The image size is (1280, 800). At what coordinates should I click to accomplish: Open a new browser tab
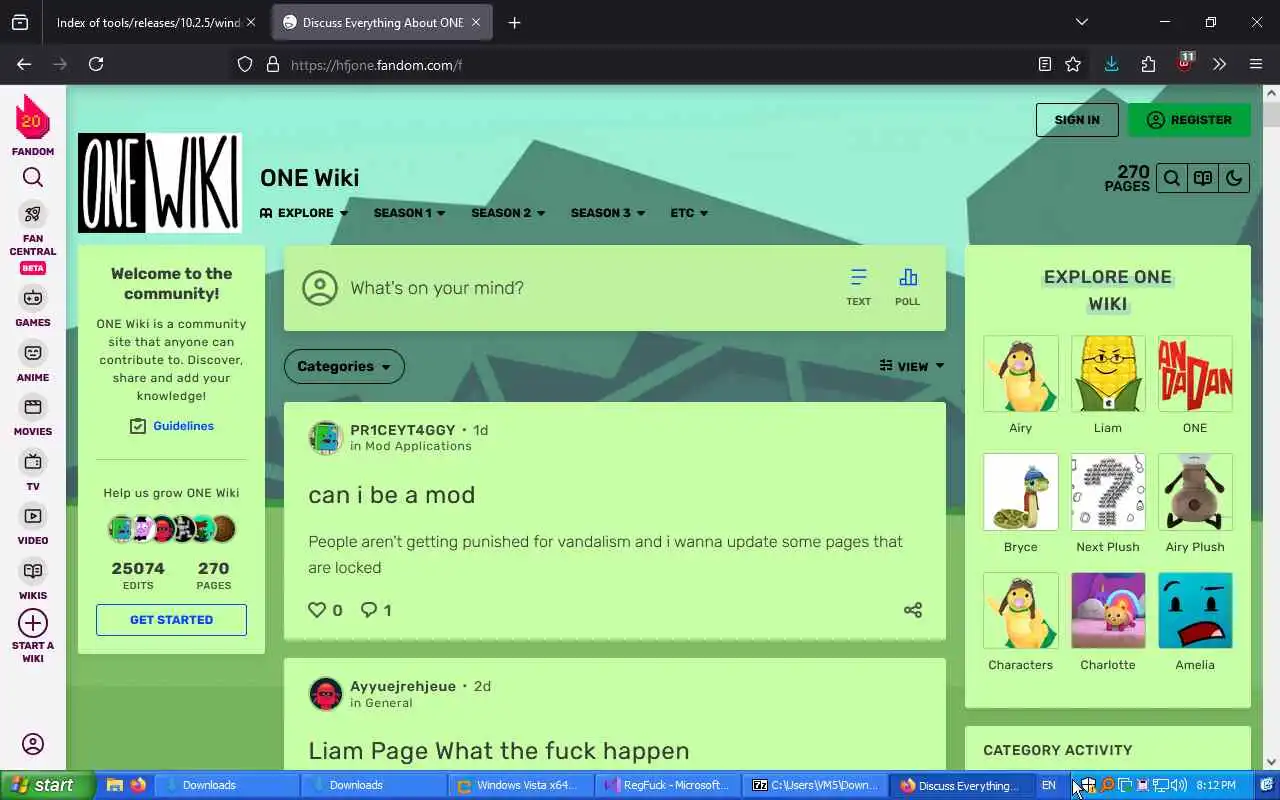[514, 22]
